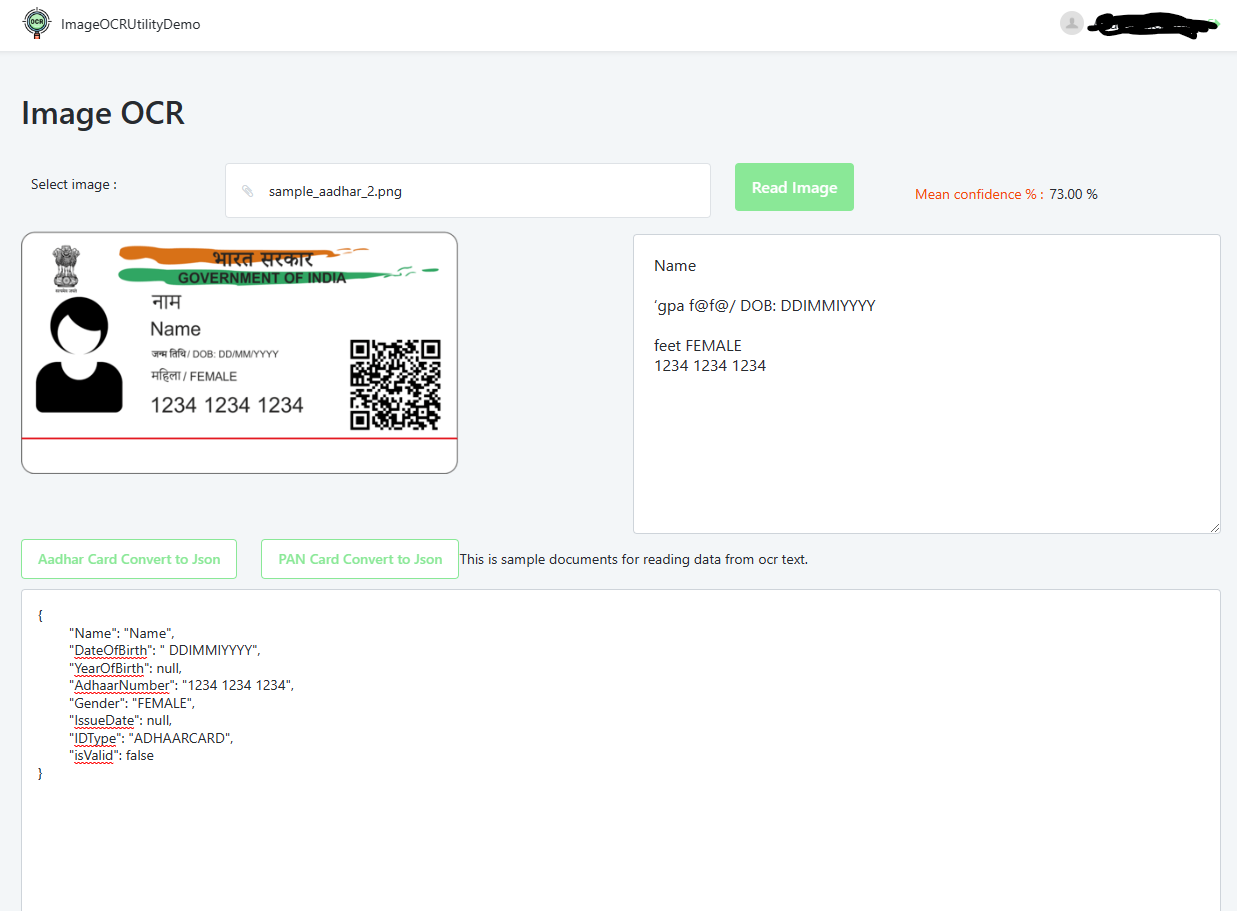Open the ImageOCRUtilityDemo home link
The width and height of the screenshot is (1237, 911).
[x=131, y=23]
